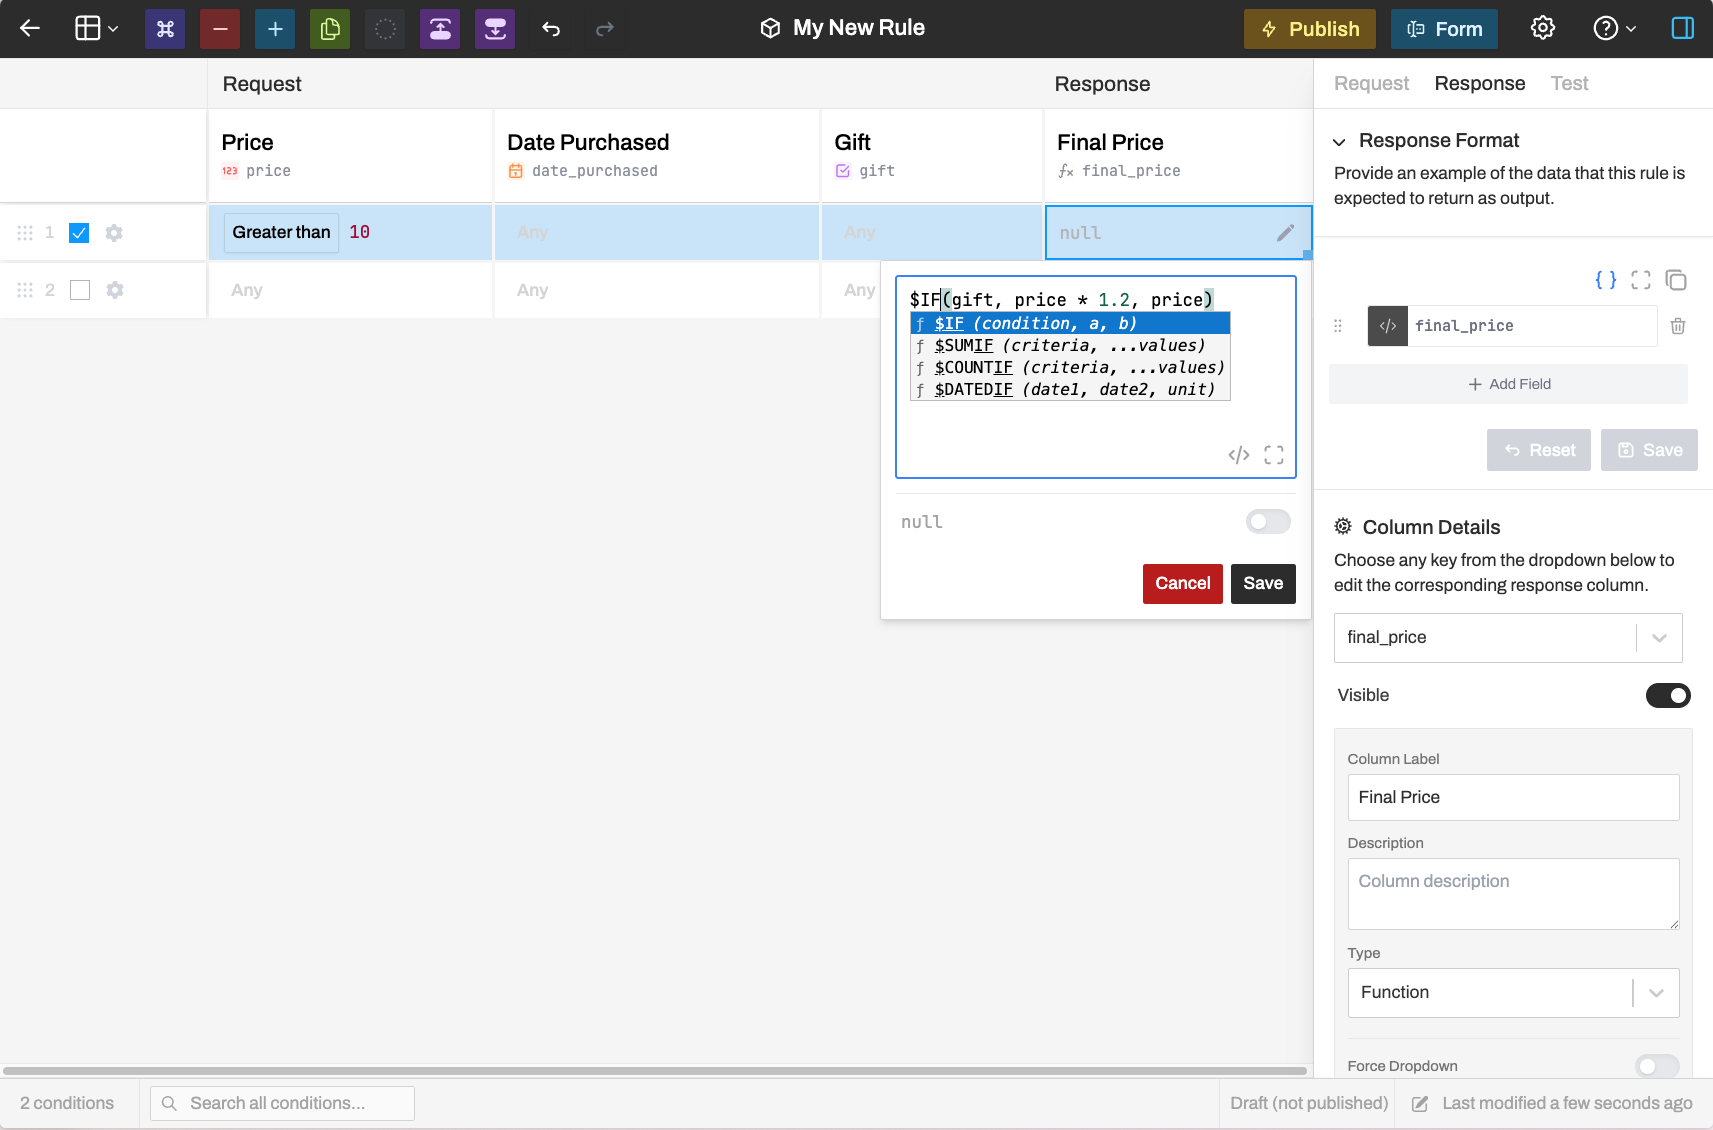Collapse the Response Format section
Screen dimensions: 1713x1130
1339,142
